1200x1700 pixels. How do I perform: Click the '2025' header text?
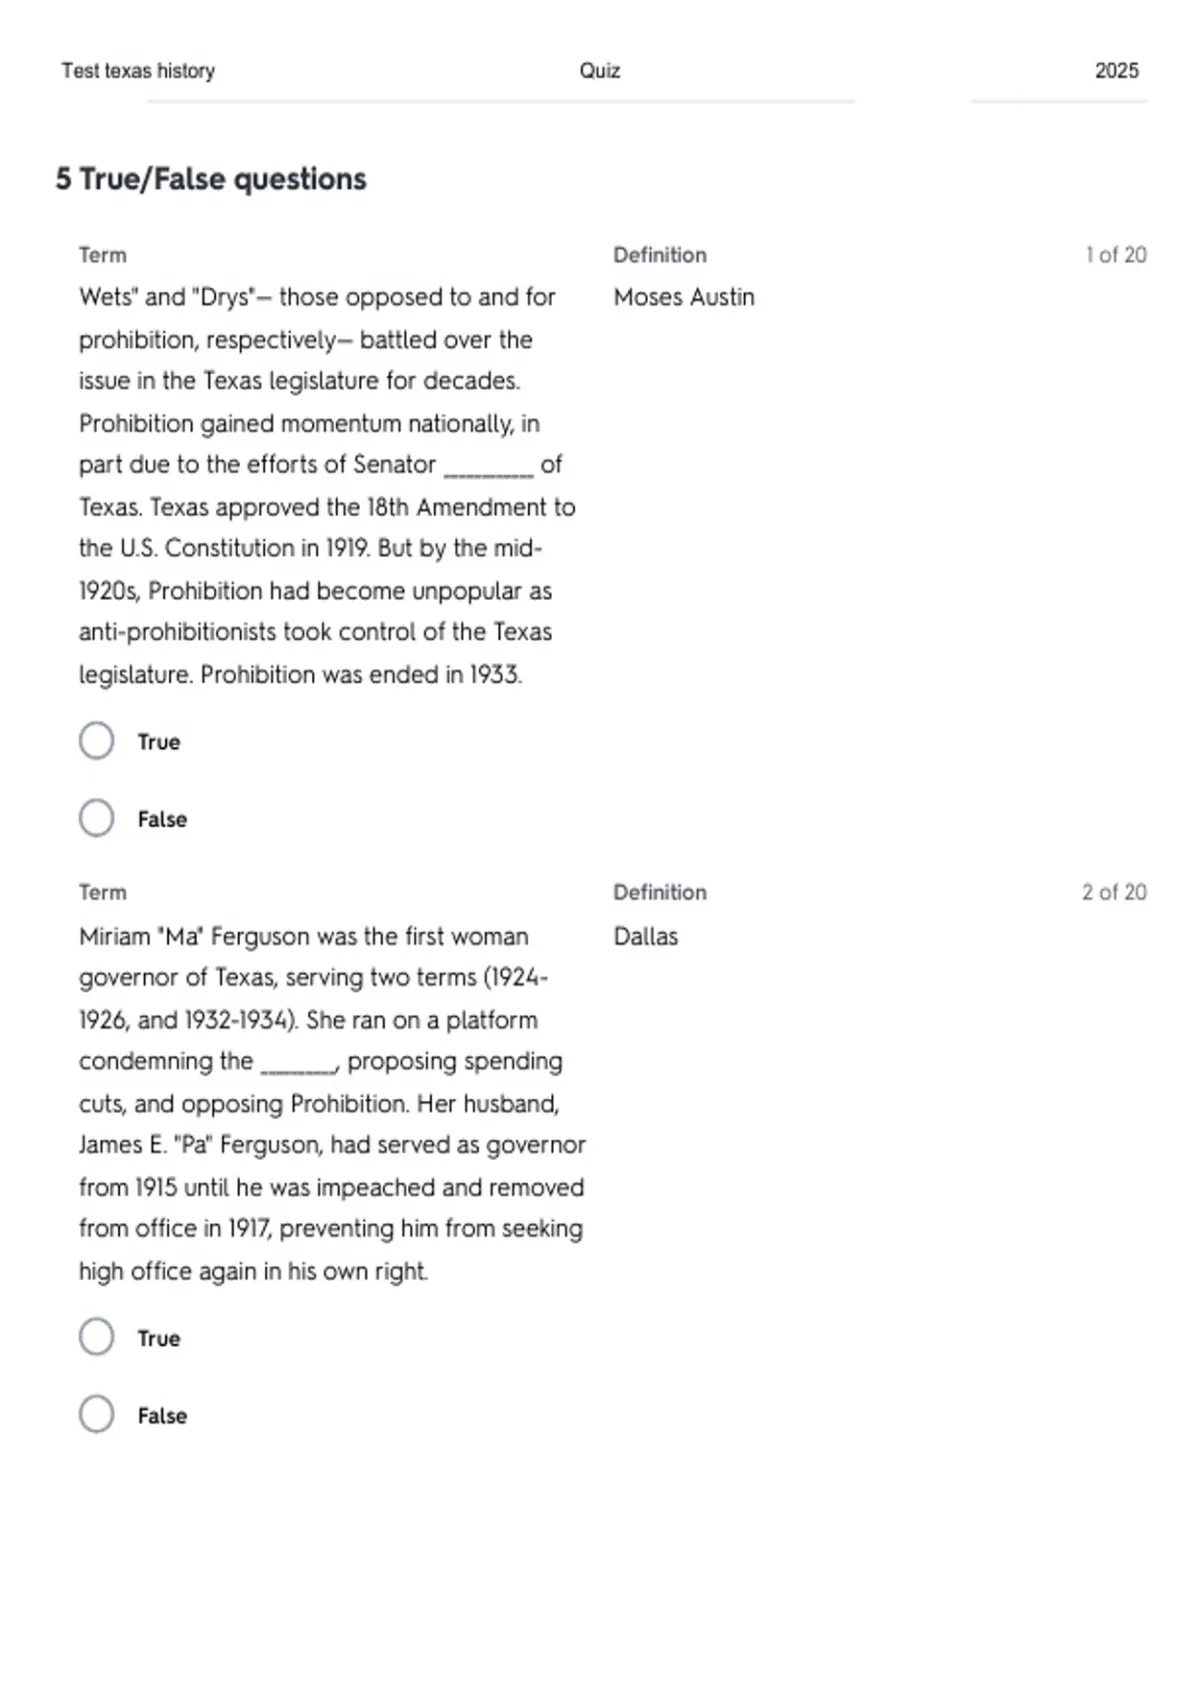(x=1117, y=70)
